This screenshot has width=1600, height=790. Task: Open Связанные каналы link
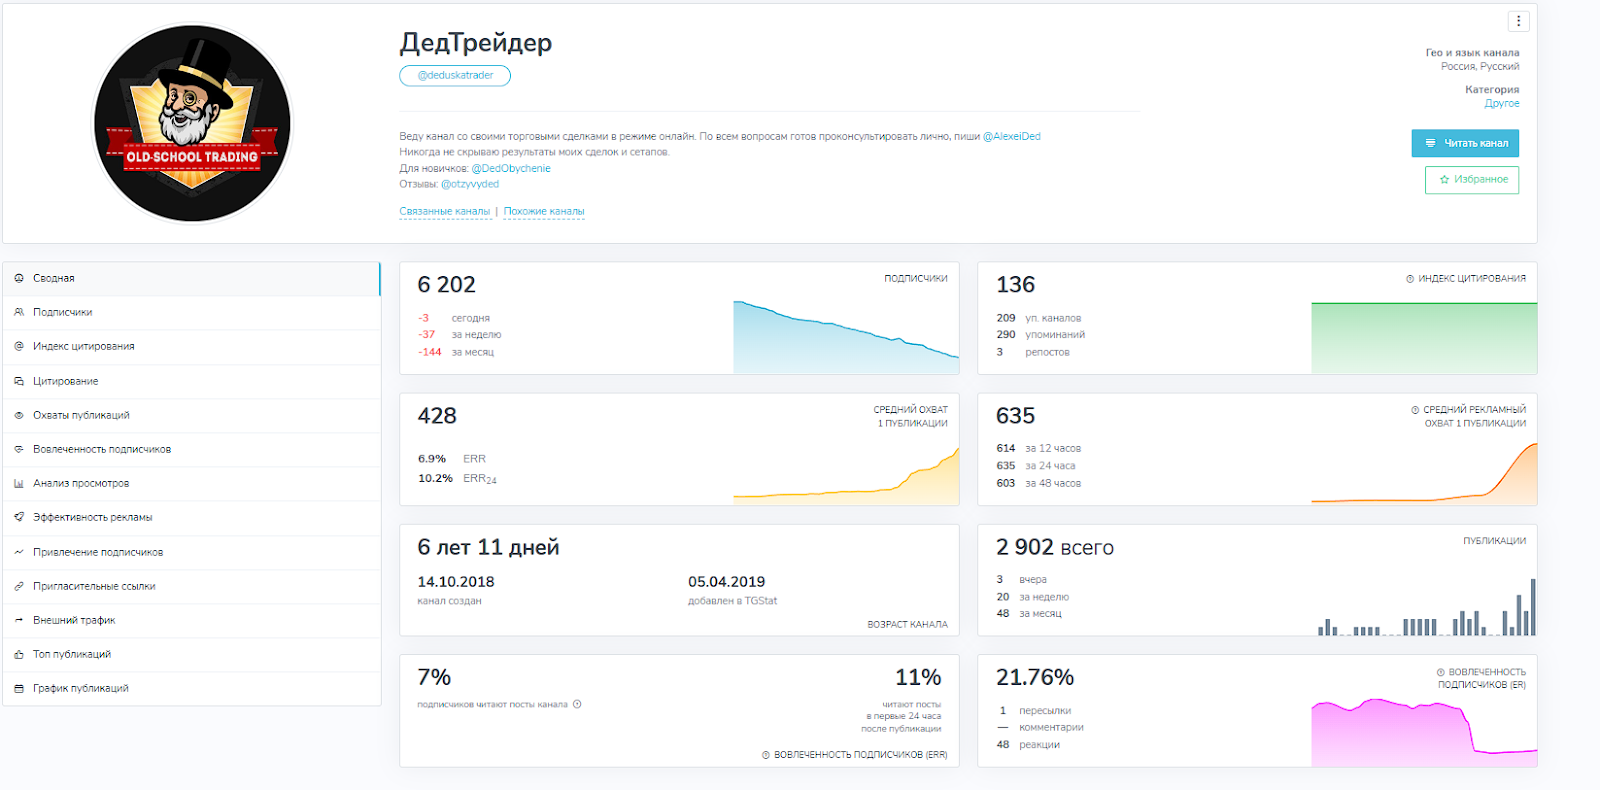(x=445, y=211)
